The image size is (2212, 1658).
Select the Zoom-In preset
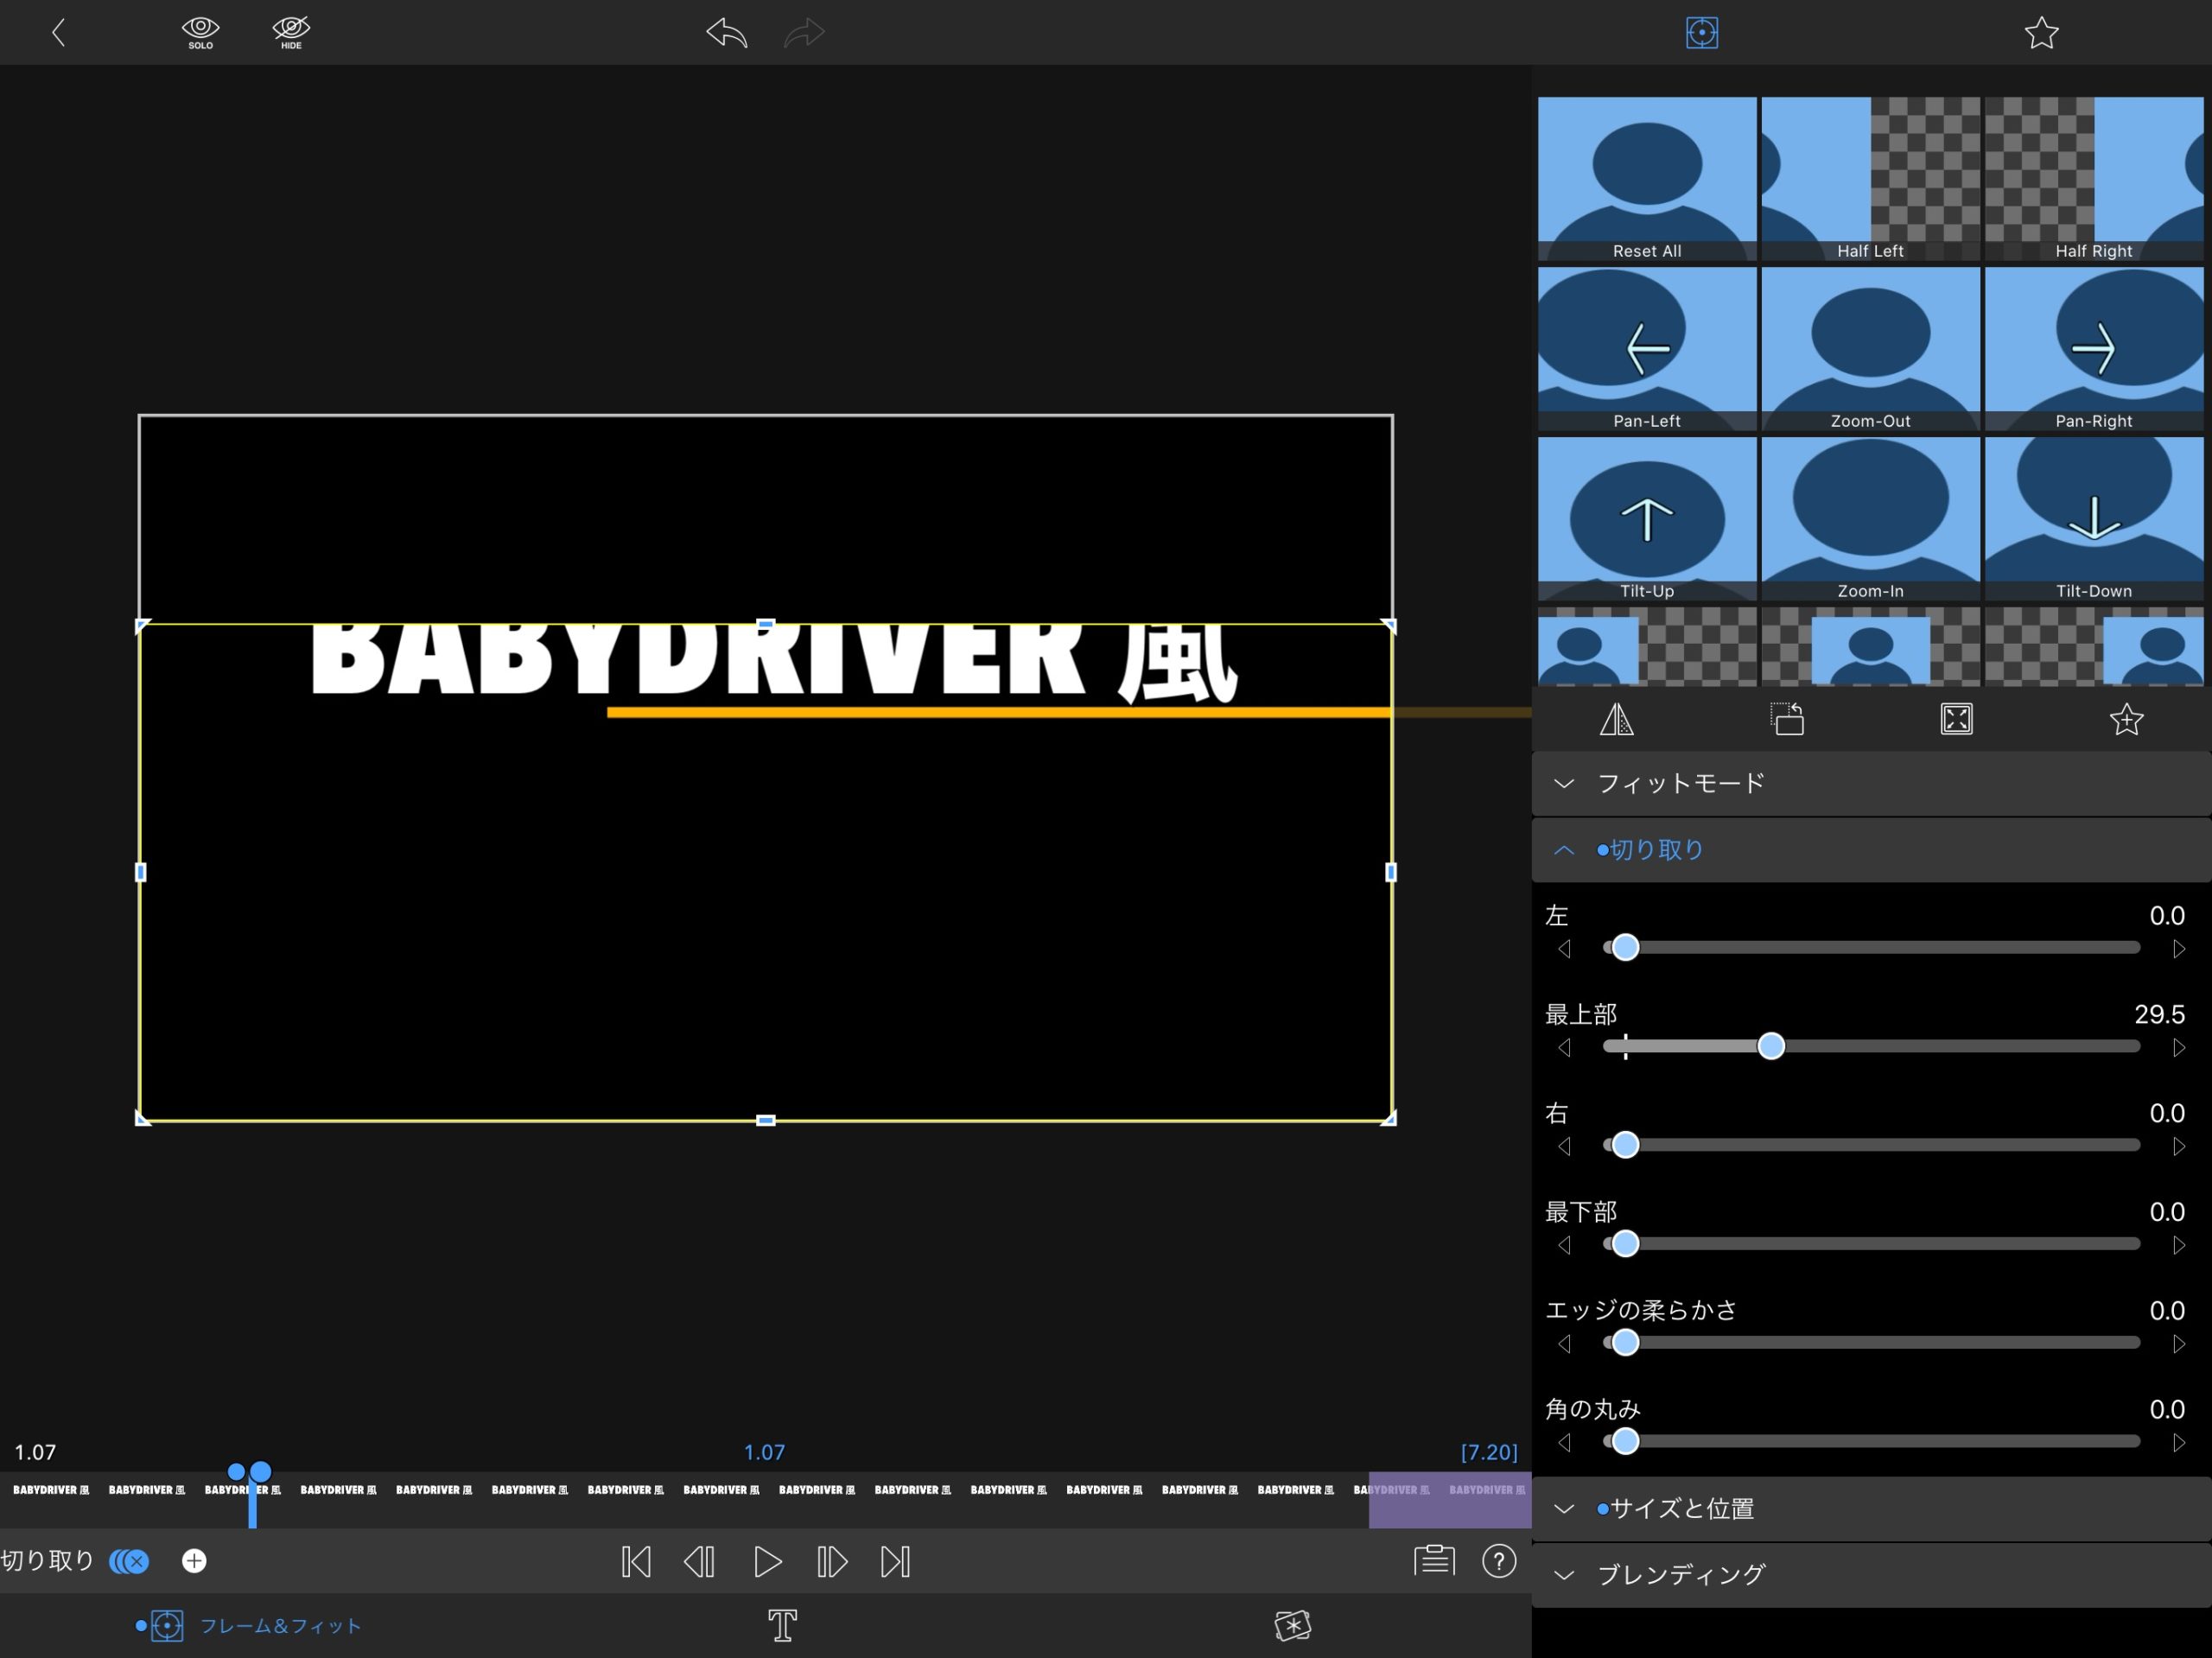tap(1870, 519)
